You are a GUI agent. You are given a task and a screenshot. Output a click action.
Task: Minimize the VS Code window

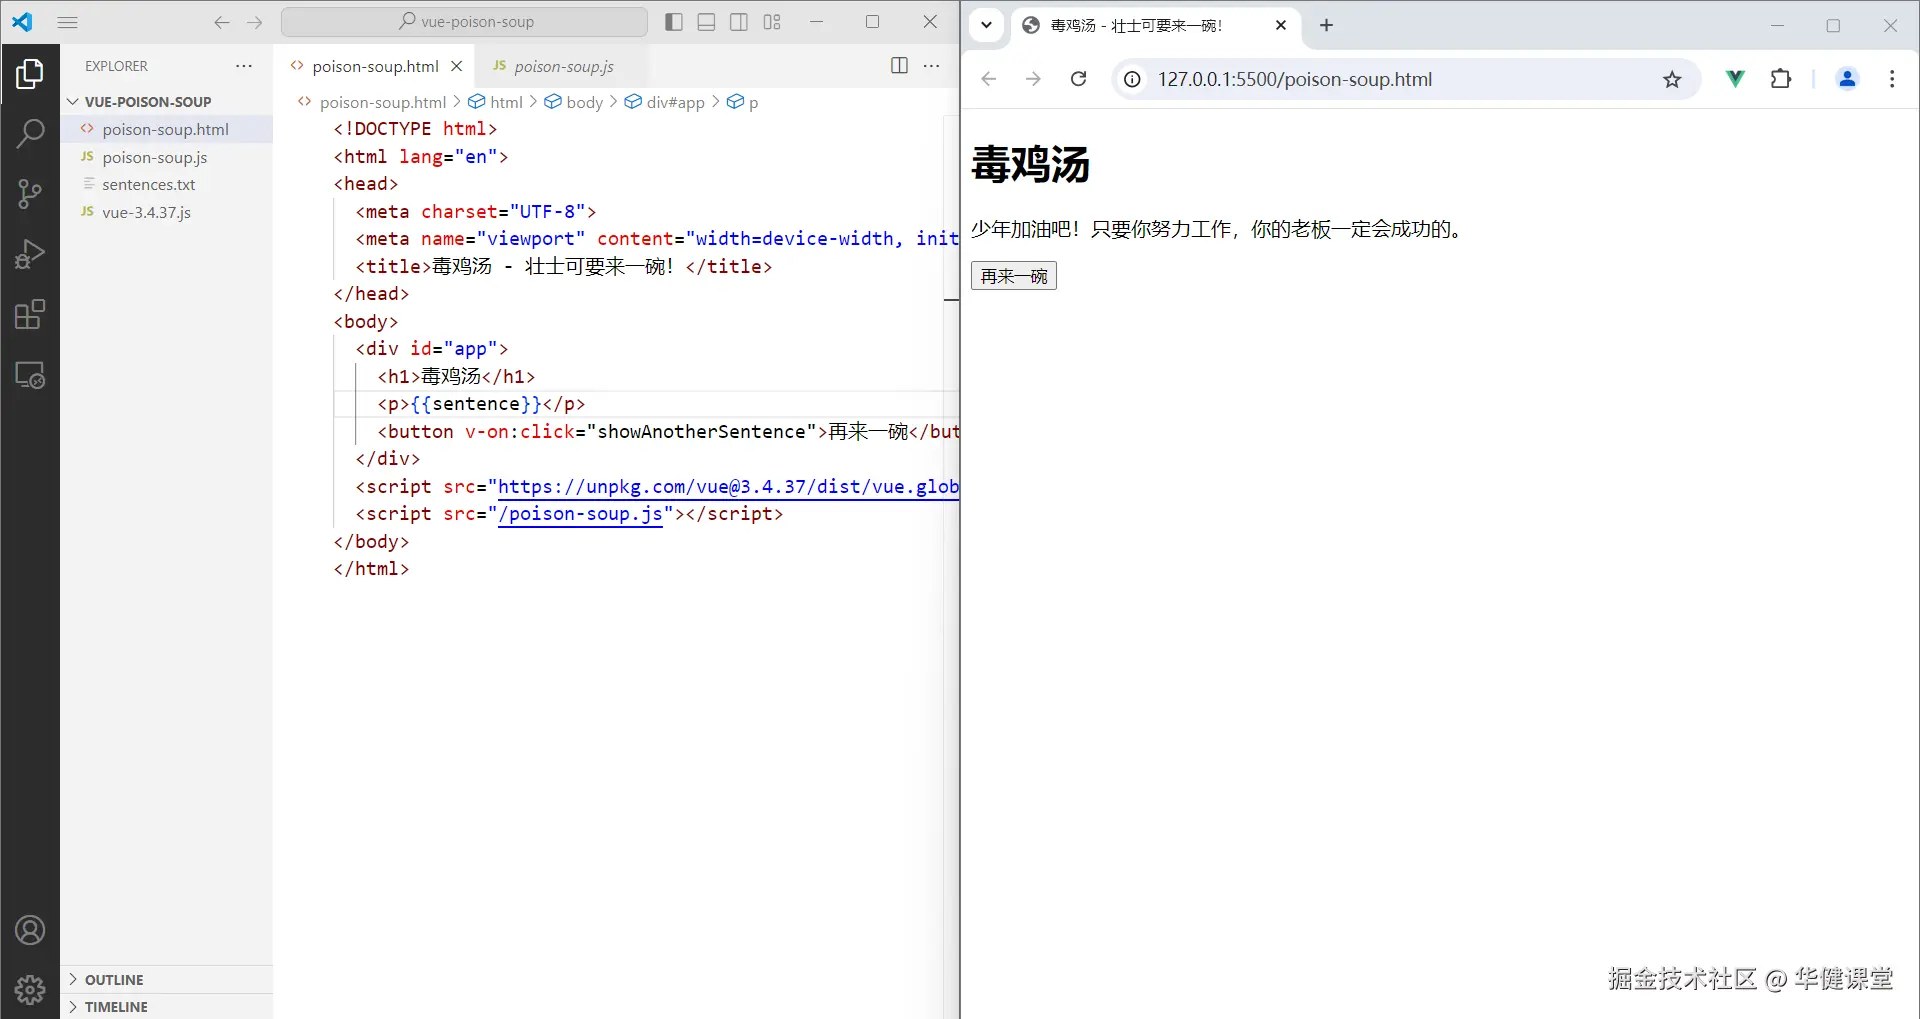[x=816, y=22]
